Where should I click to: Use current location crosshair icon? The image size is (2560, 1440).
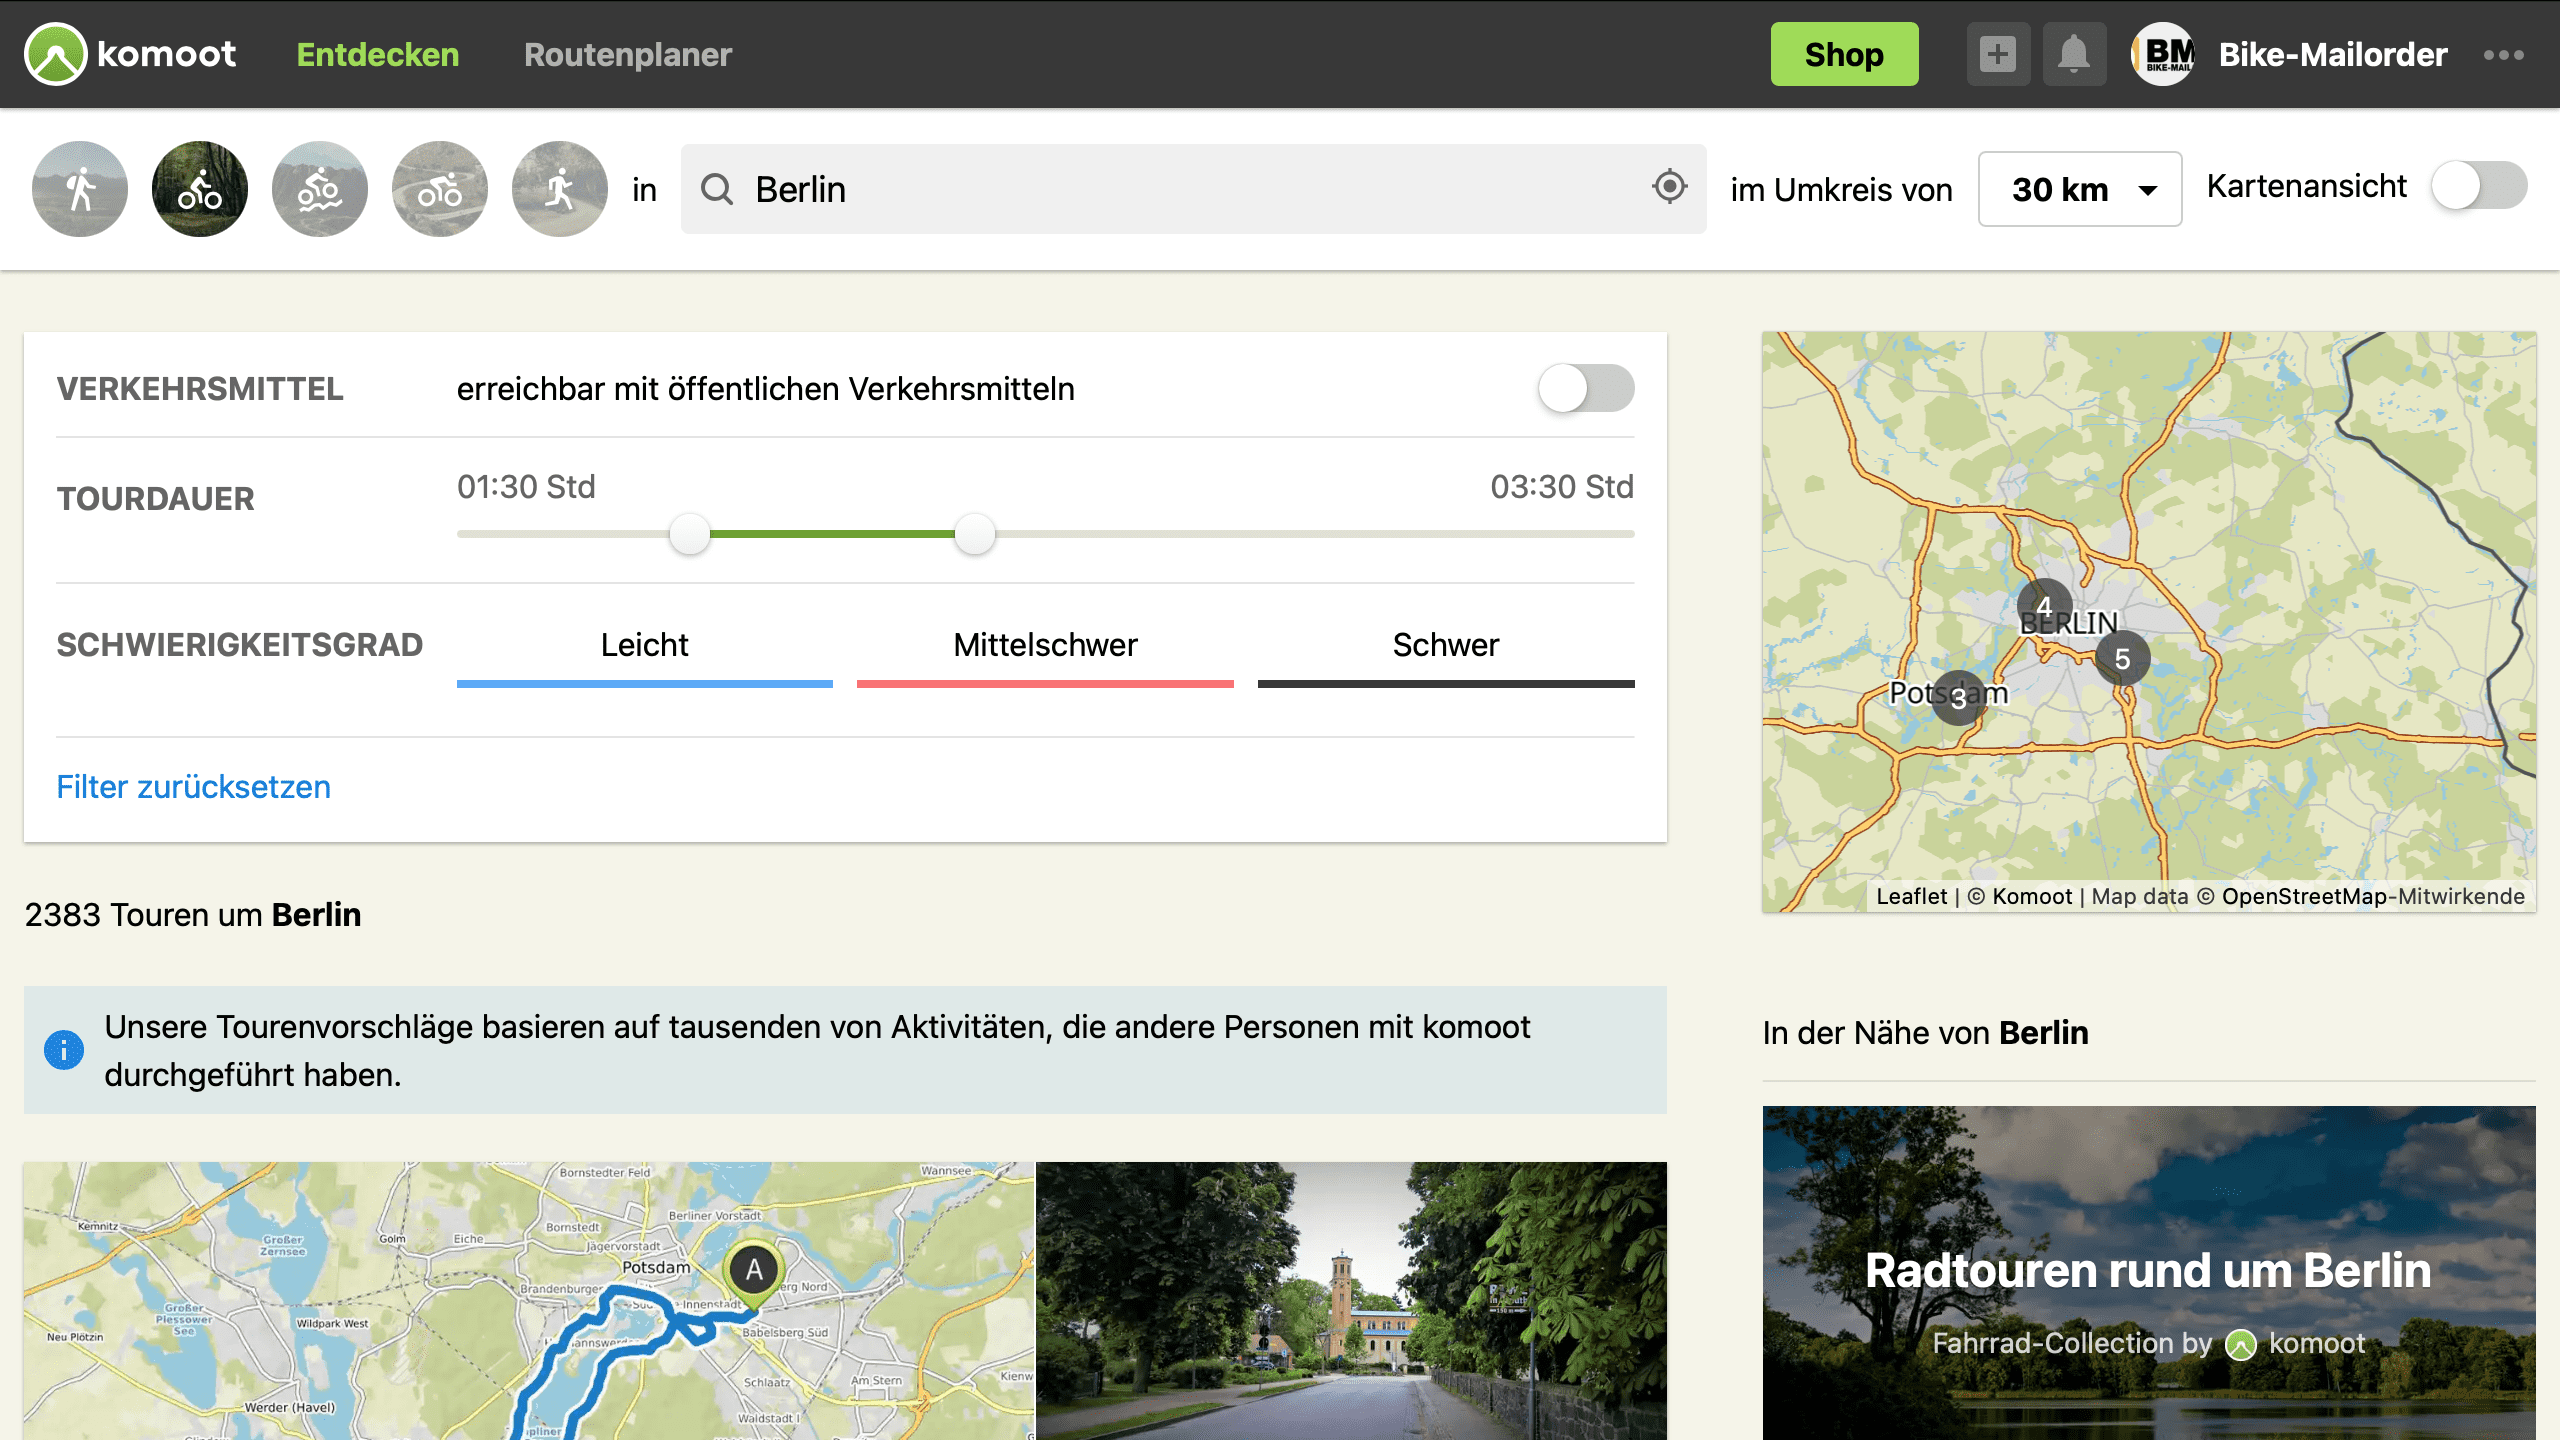[1670, 187]
